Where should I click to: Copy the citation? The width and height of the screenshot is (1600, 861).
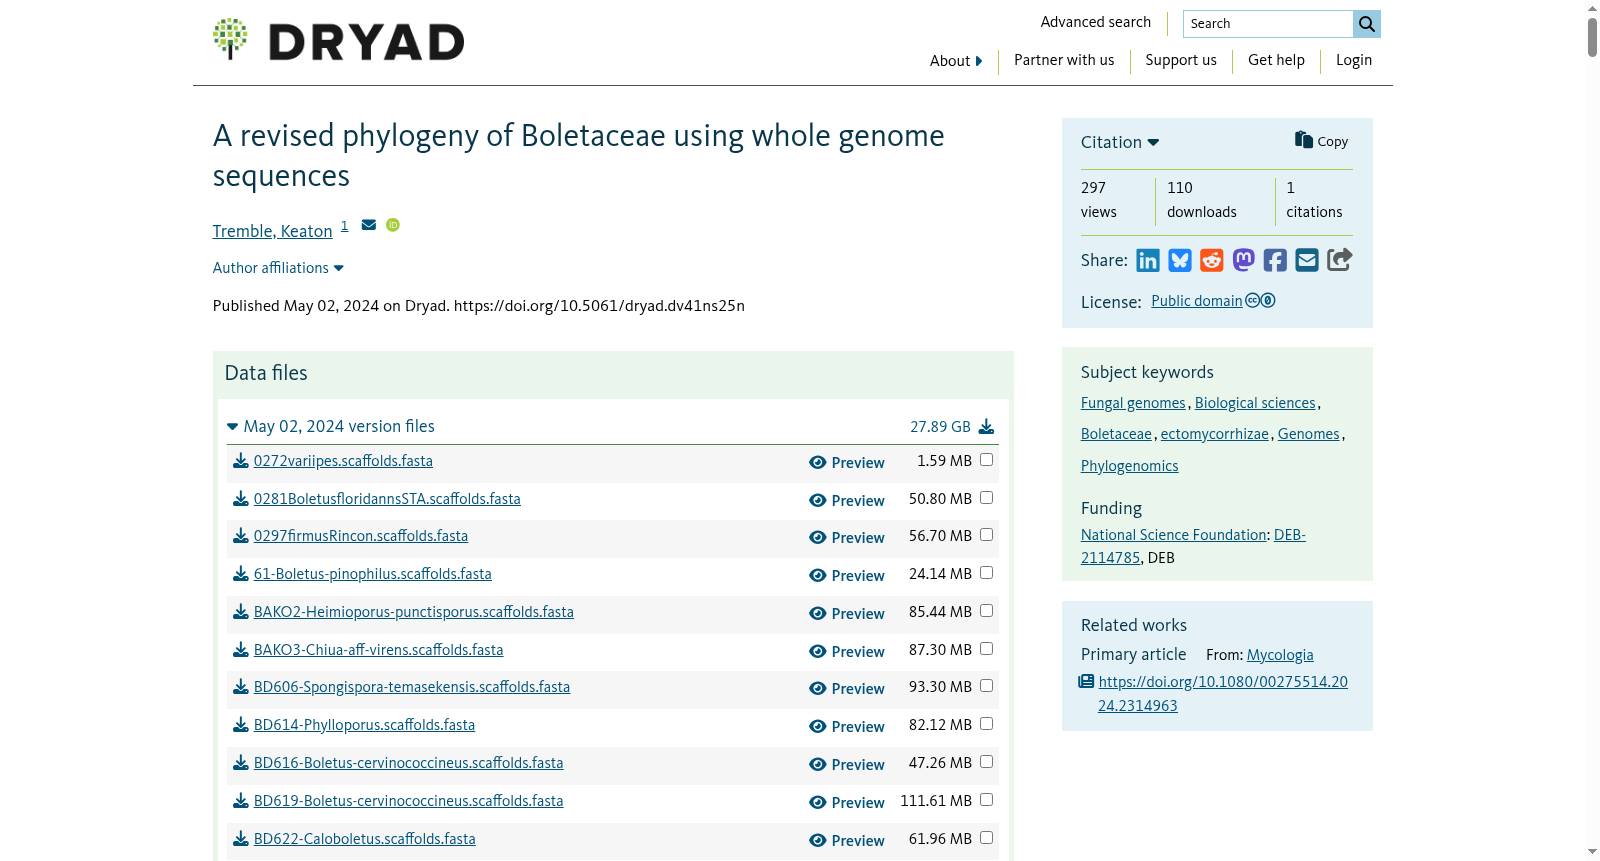click(1321, 141)
